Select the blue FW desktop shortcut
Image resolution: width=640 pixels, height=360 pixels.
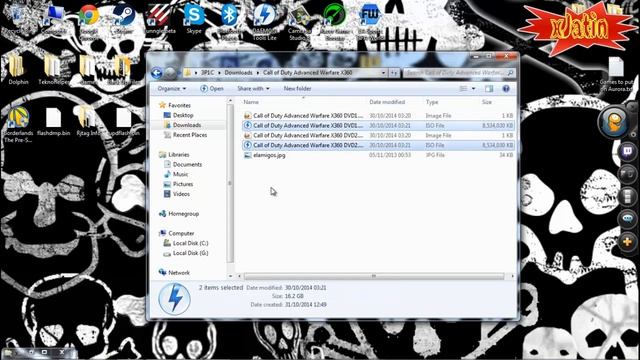tap(369, 20)
